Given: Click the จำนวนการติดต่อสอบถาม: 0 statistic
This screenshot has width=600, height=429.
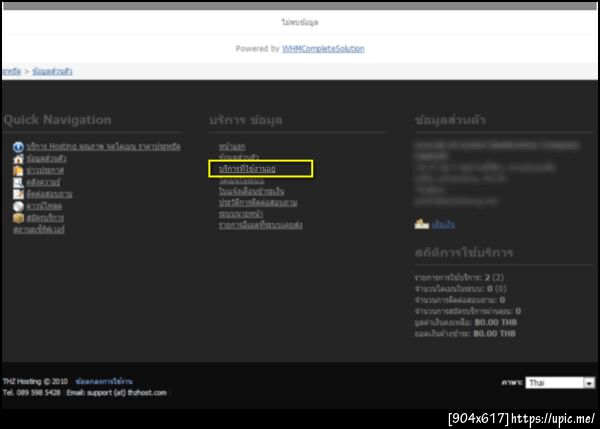Looking at the screenshot, I should tap(460, 300).
